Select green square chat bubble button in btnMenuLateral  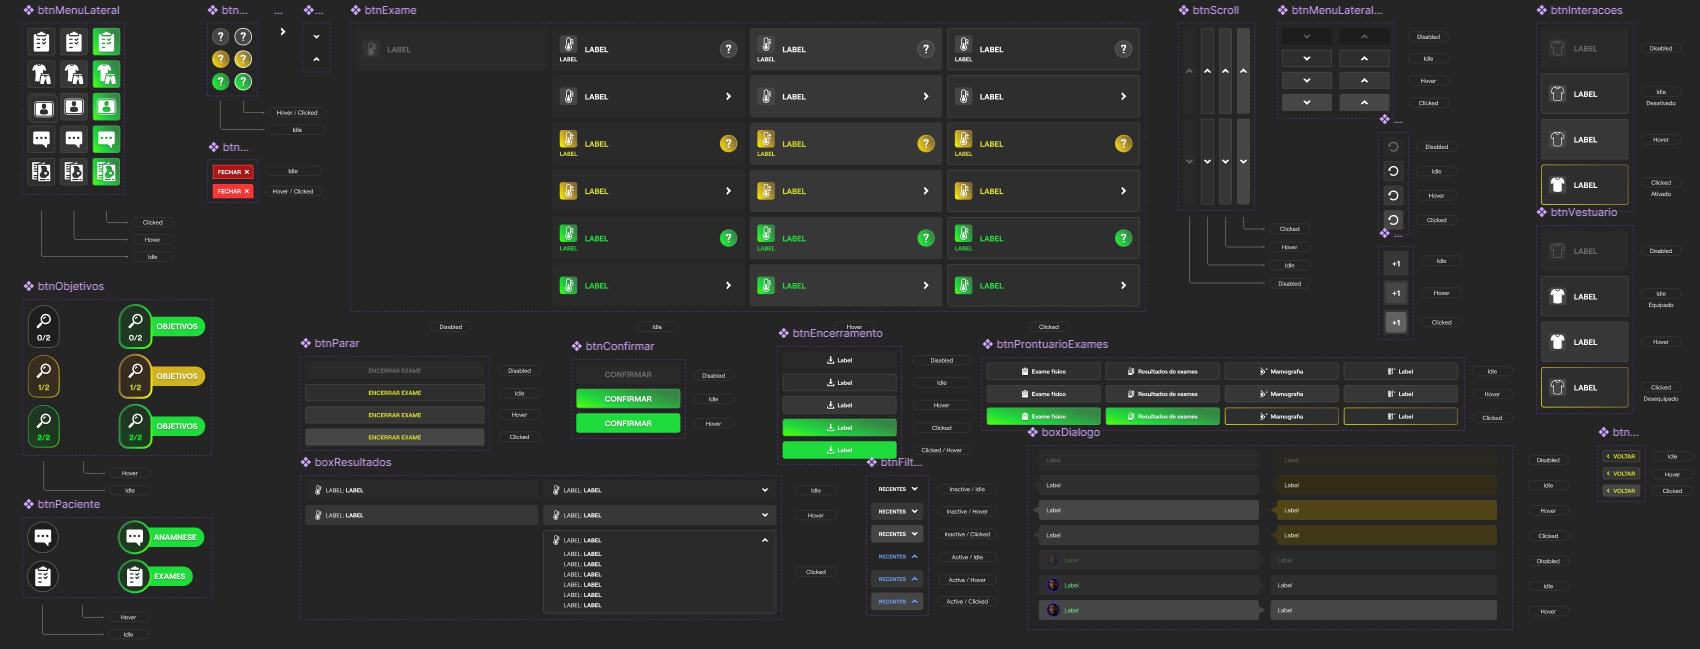tap(106, 139)
